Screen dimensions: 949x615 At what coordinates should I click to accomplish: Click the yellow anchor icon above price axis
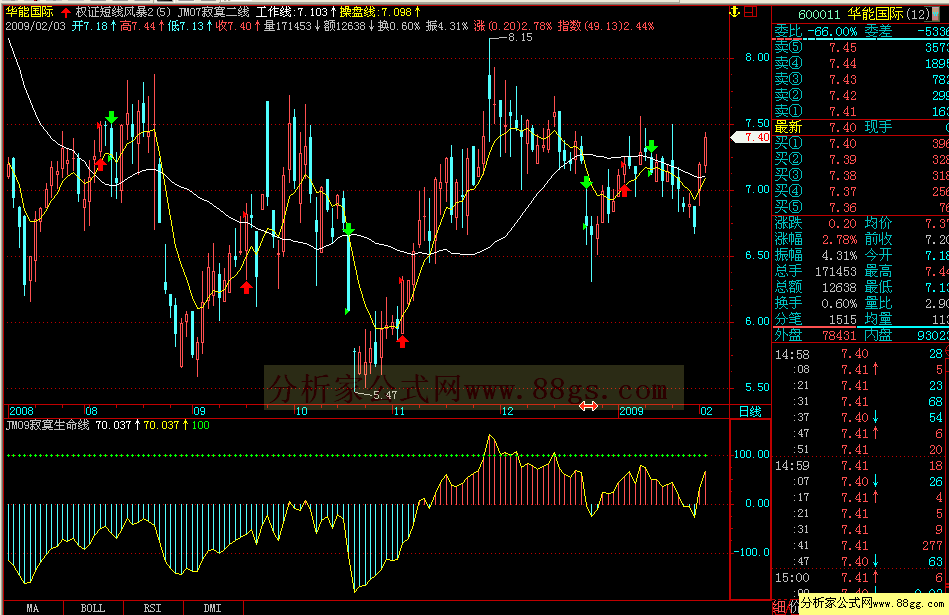coord(735,12)
